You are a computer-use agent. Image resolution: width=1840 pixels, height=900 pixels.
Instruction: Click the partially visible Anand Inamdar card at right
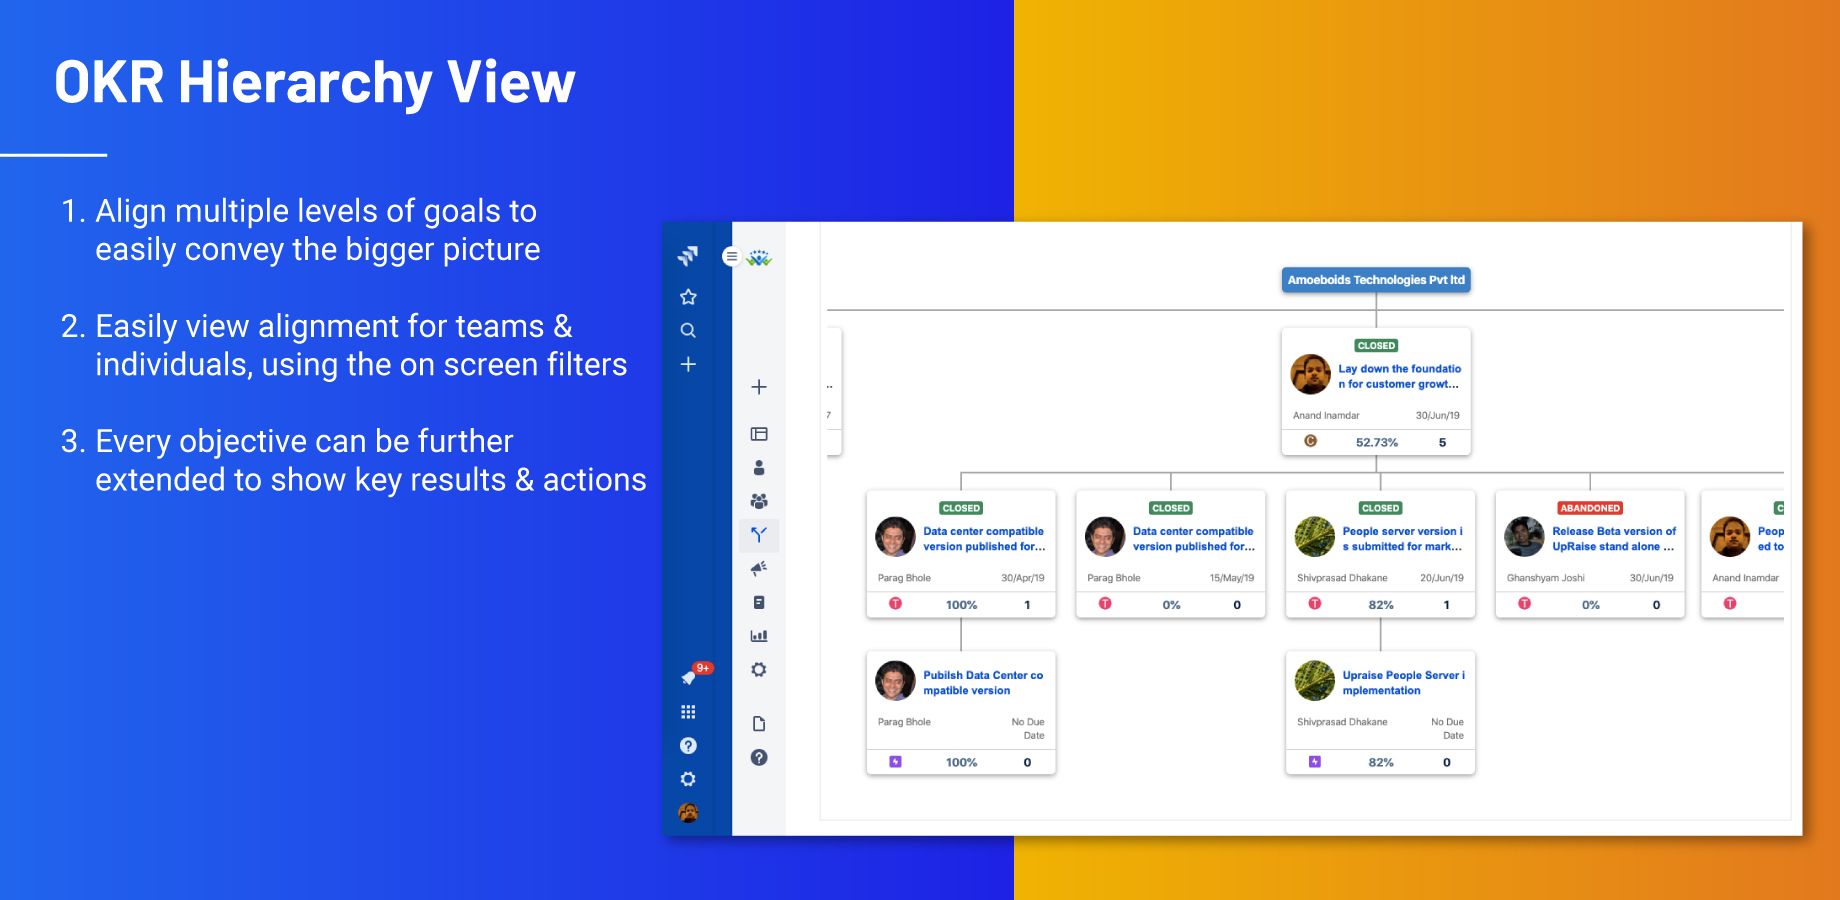pyautogui.click(x=1743, y=554)
